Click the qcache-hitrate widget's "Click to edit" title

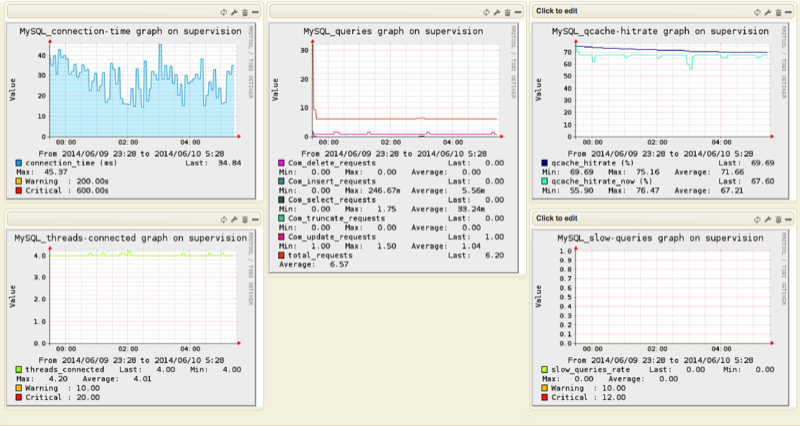[x=557, y=11]
